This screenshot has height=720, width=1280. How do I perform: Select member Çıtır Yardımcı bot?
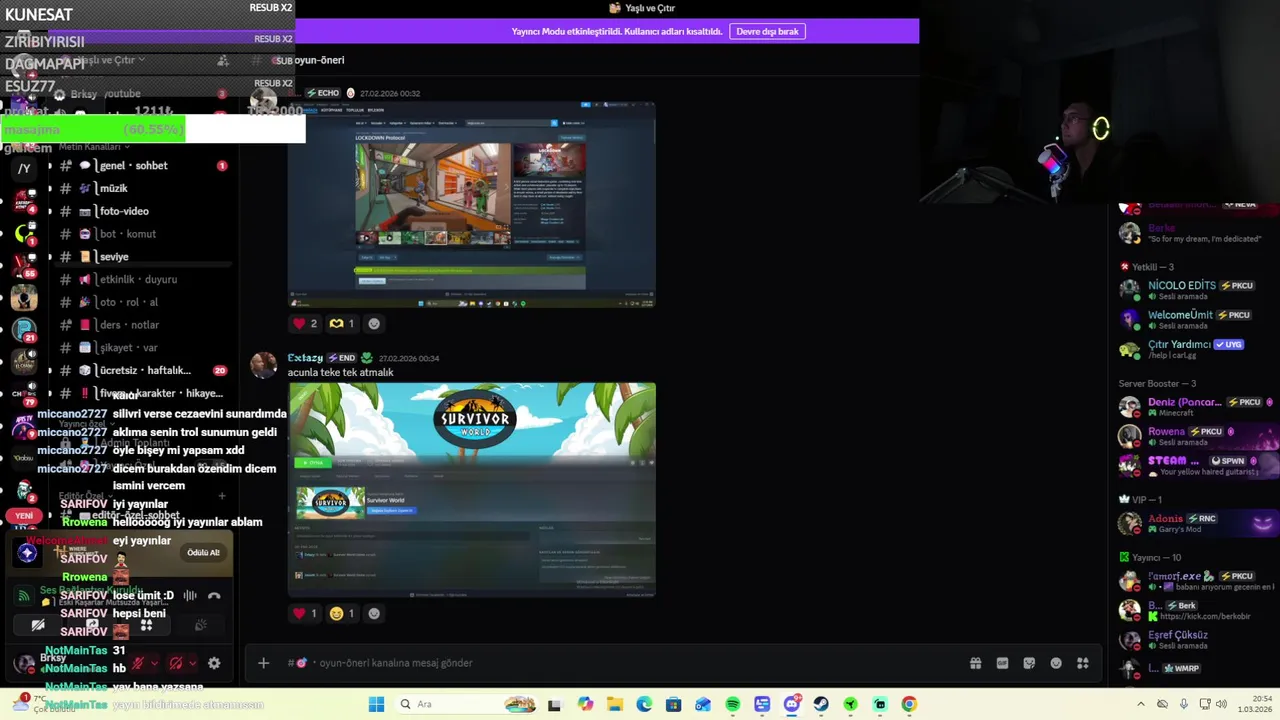pyautogui.click(x=1197, y=349)
